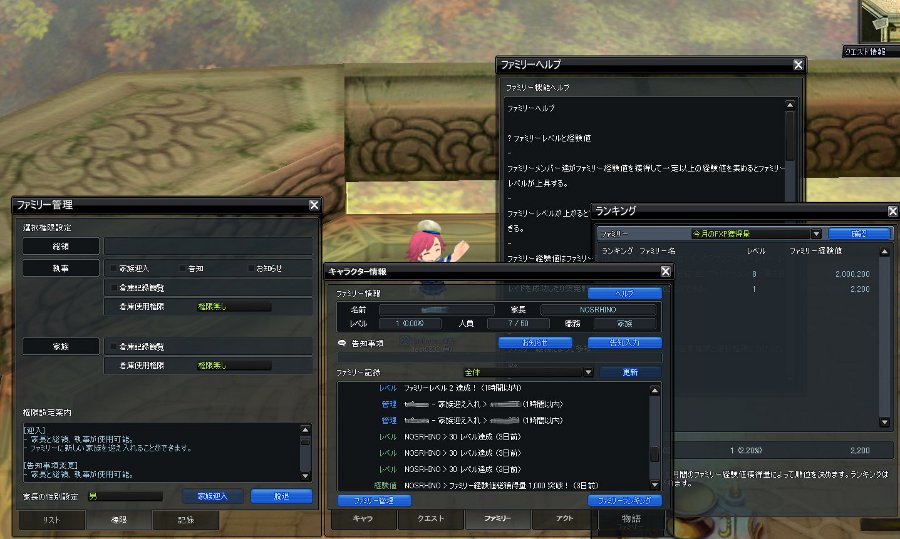
Task: Click down arrow in 権限設定案内 text box
Action: [305, 476]
